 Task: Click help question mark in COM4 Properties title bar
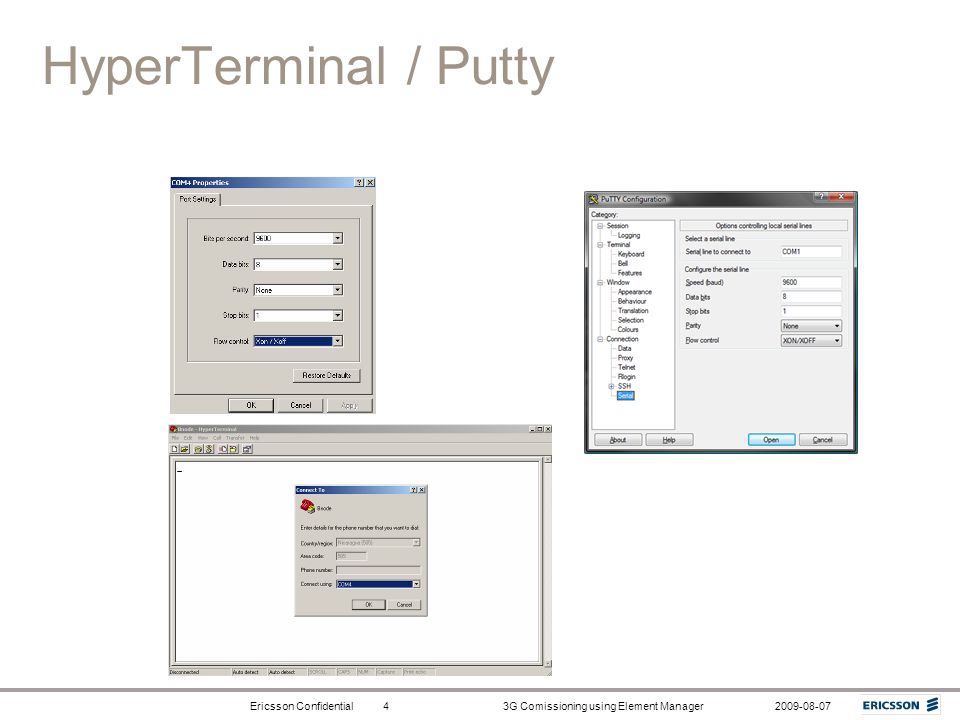359,182
